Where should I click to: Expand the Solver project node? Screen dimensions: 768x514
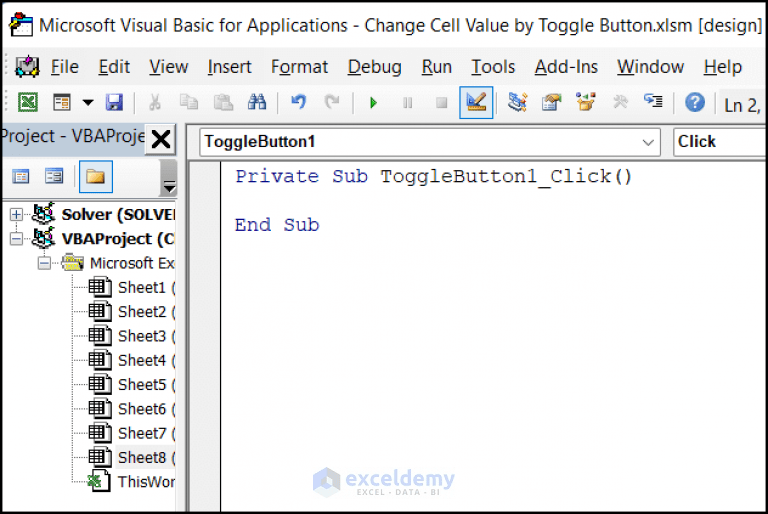pos(16,214)
